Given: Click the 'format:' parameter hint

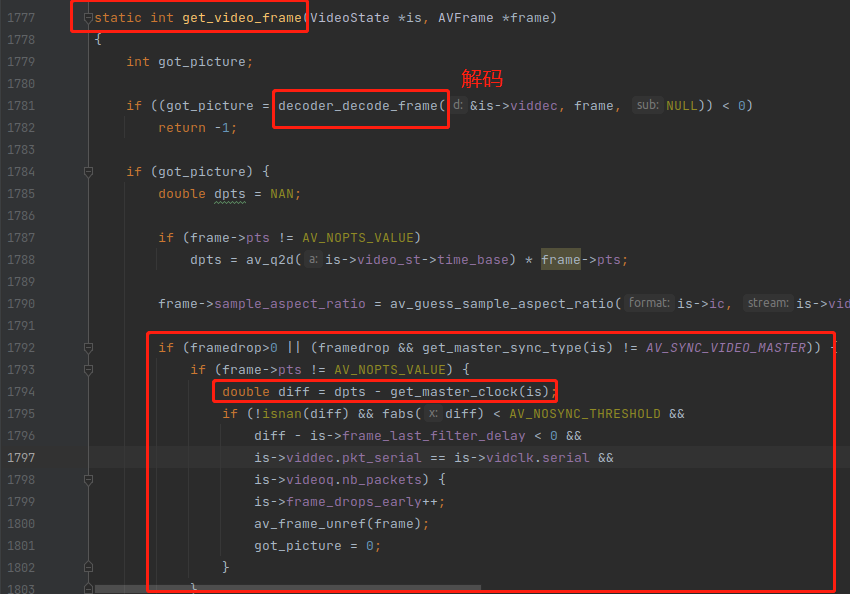Looking at the screenshot, I should 649,304.
